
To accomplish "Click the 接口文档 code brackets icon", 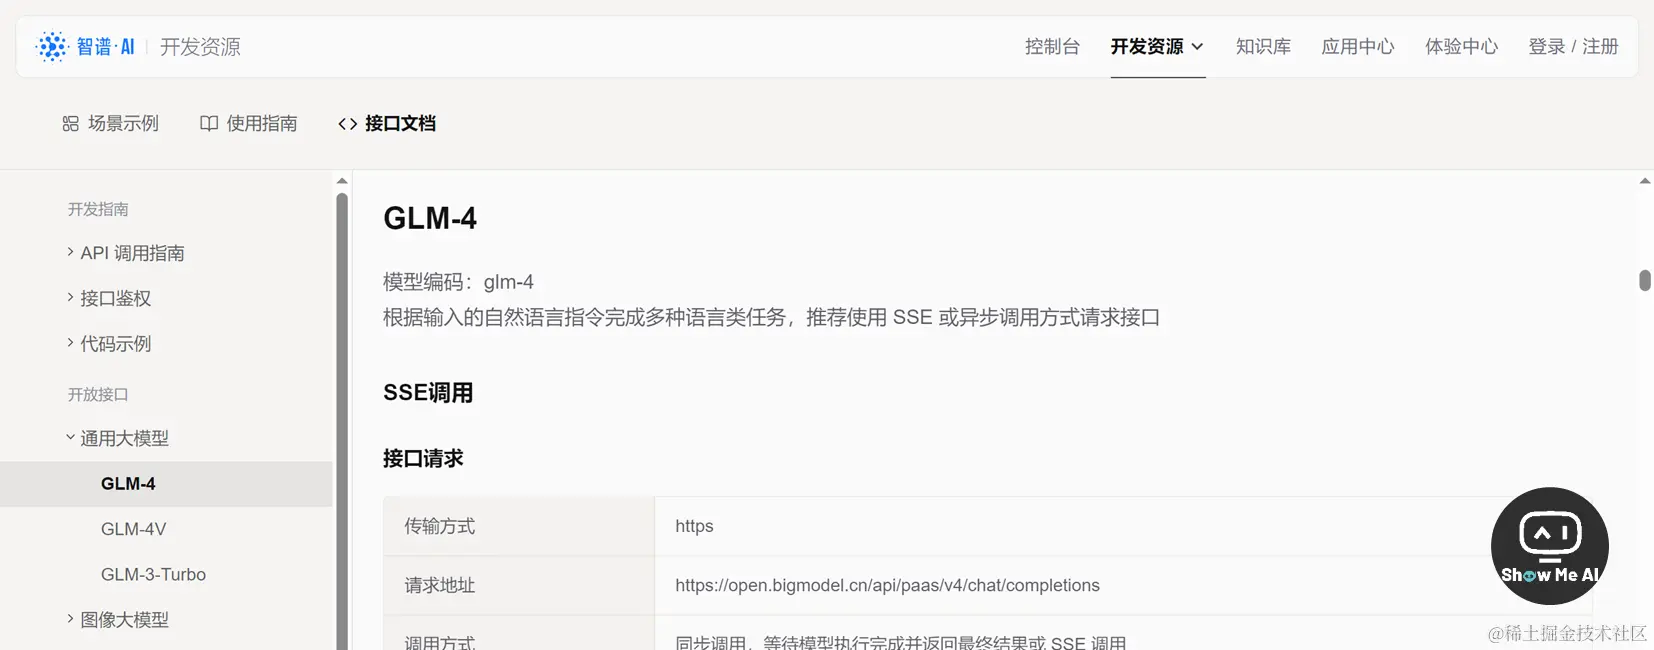I will [348, 124].
